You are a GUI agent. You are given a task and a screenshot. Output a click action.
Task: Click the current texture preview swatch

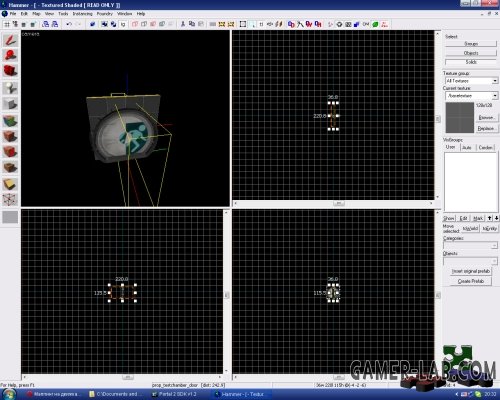pos(460,117)
